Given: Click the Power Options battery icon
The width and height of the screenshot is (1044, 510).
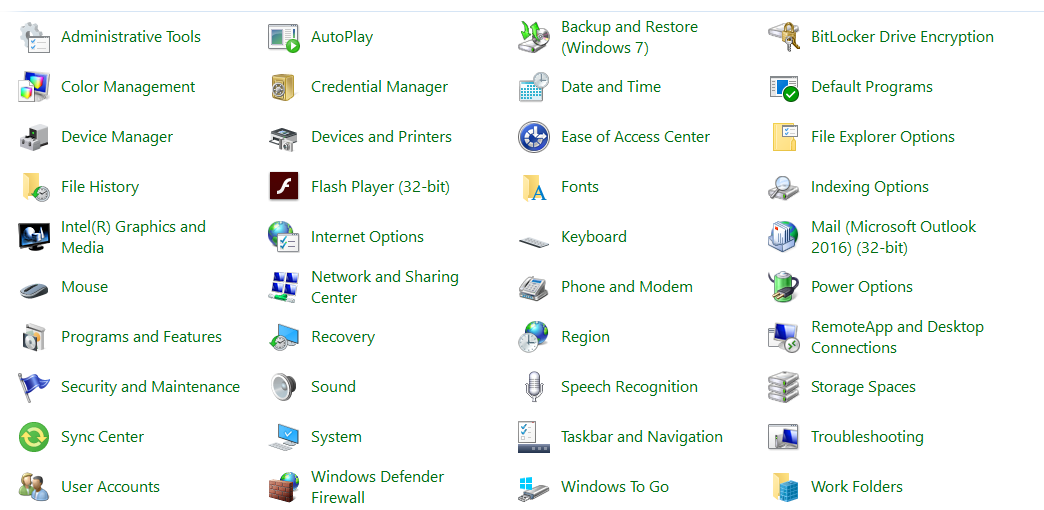Looking at the screenshot, I should [x=784, y=287].
